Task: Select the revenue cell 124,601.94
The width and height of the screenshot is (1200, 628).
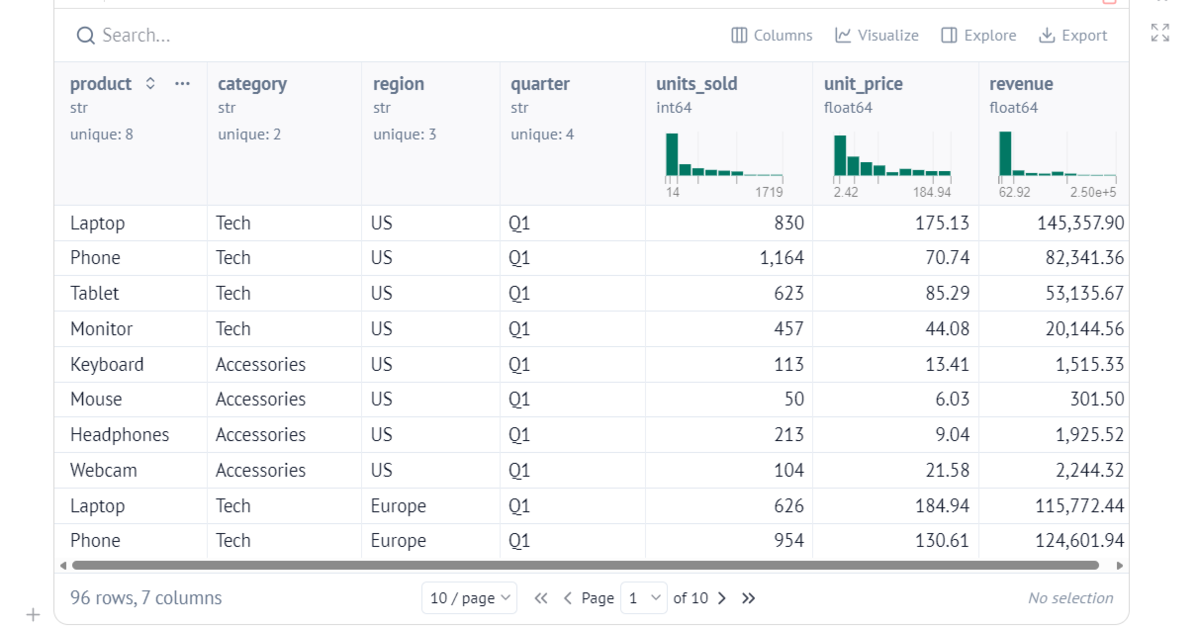Action: [x=1054, y=541]
